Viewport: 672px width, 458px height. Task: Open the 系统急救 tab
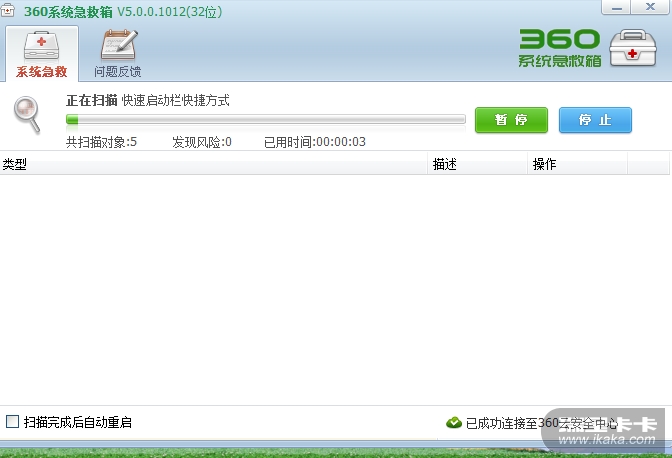(42, 54)
